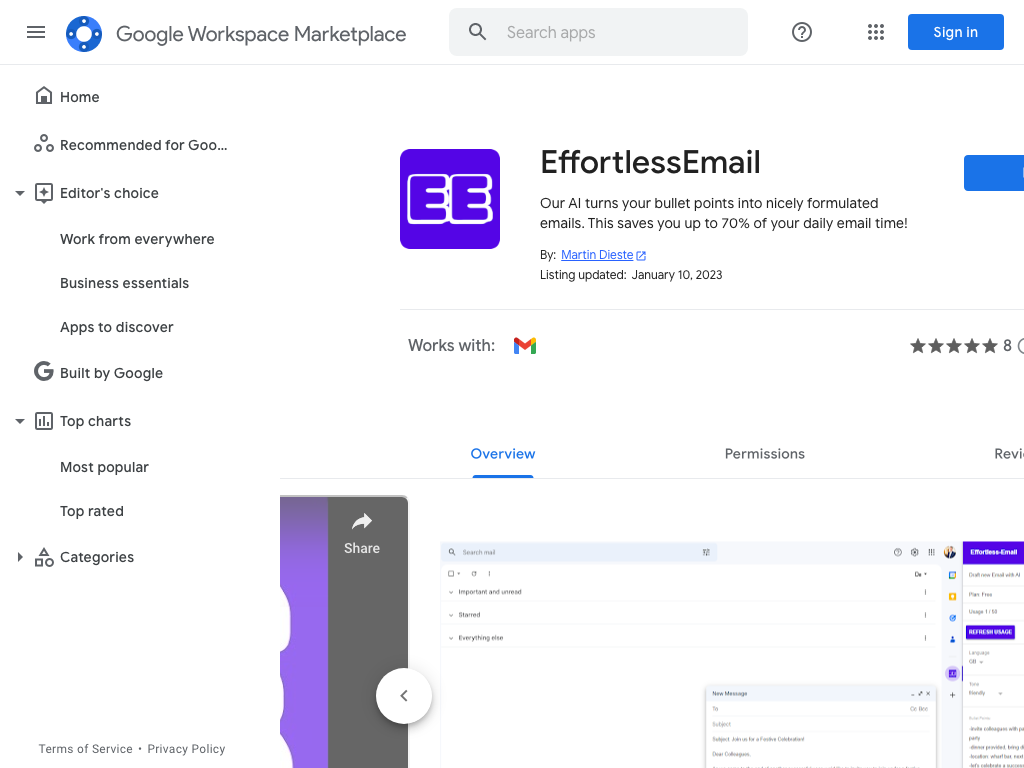The height and width of the screenshot is (768, 1024).
Task: Open Terms of Service link
Action: (85, 749)
